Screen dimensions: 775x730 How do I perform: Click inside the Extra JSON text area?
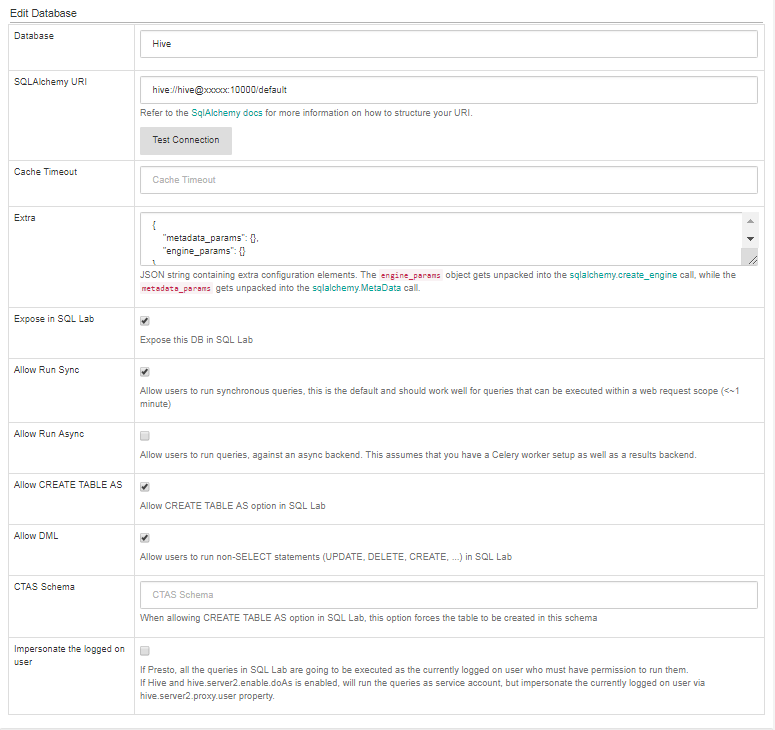440,238
